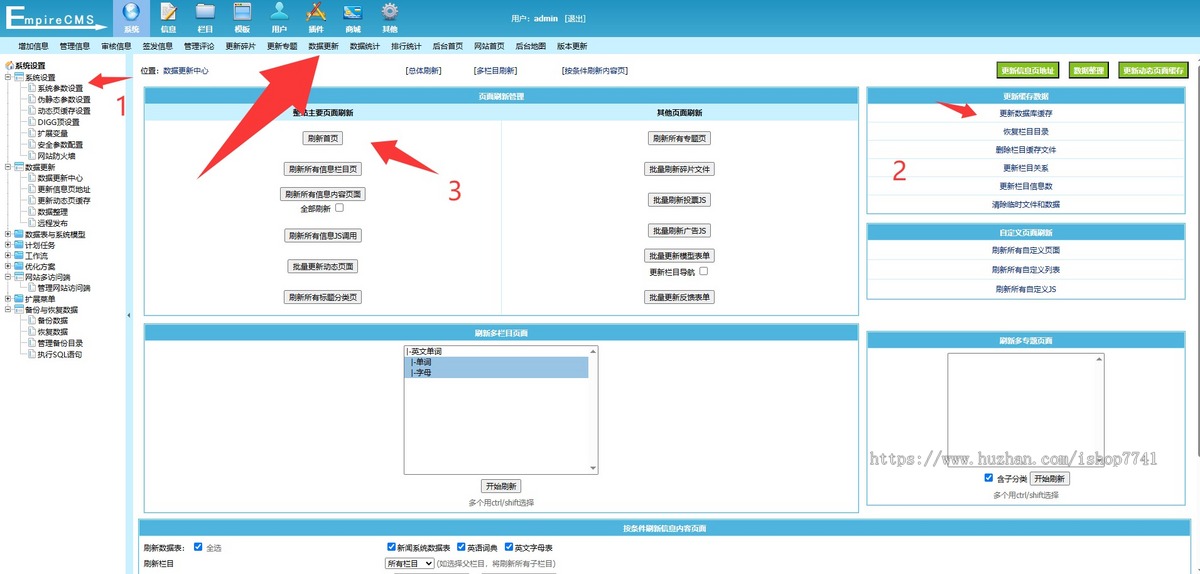The height and width of the screenshot is (574, 1200).
Task: Enable the 更新栏目导航 checkbox
Action: [x=704, y=271]
